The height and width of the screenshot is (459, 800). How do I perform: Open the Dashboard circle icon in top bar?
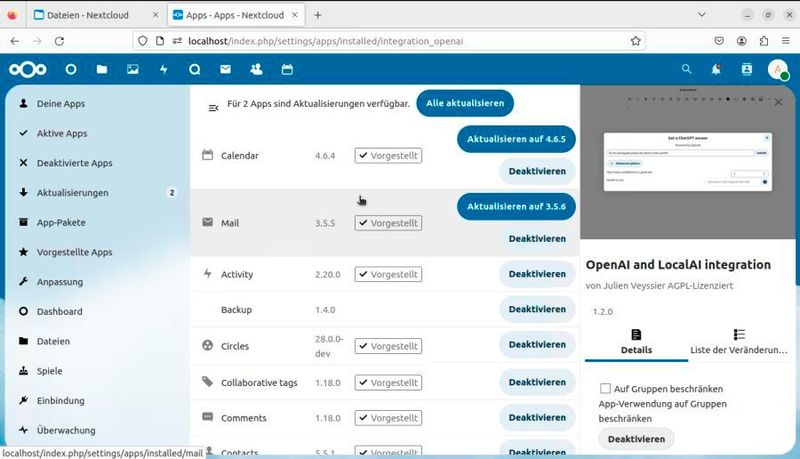tap(71, 69)
